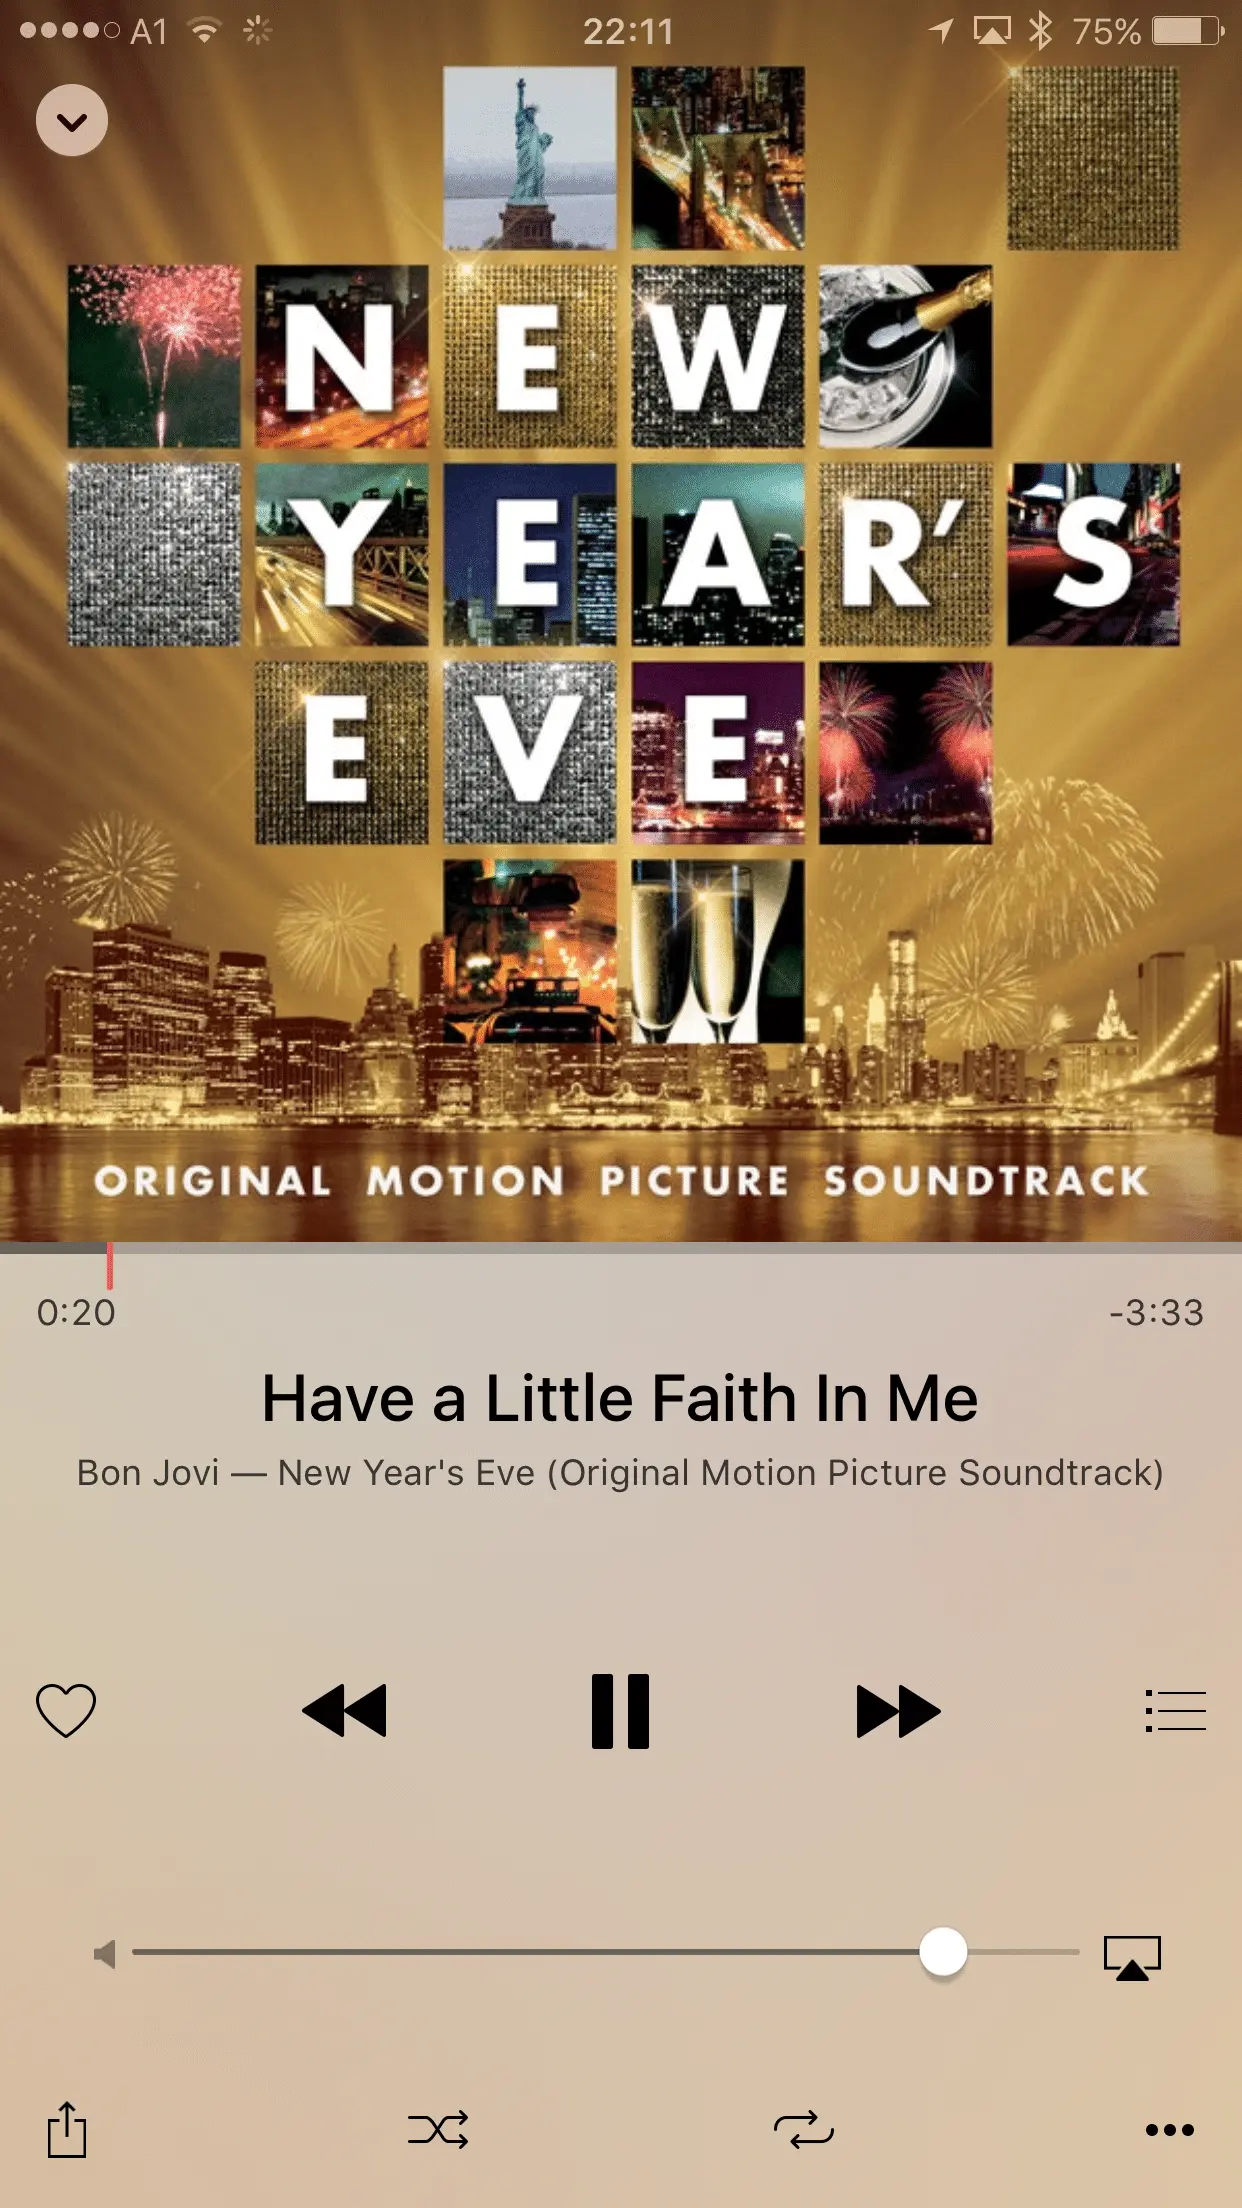This screenshot has height=2208, width=1242.
Task: Open AirPlay output selection beside volume
Action: pyautogui.click(x=1132, y=1957)
